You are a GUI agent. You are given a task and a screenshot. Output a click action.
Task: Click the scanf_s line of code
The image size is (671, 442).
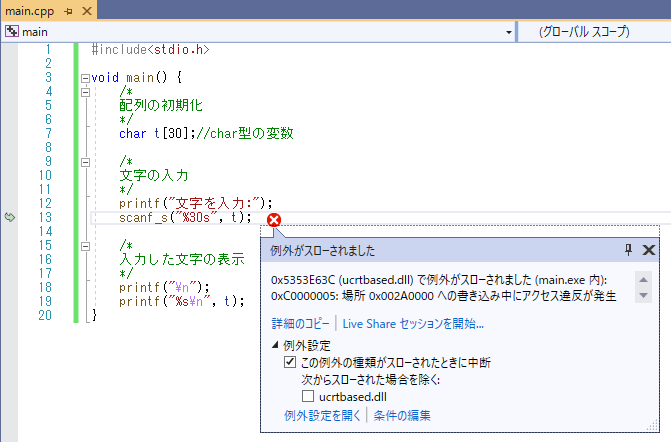coord(185,217)
